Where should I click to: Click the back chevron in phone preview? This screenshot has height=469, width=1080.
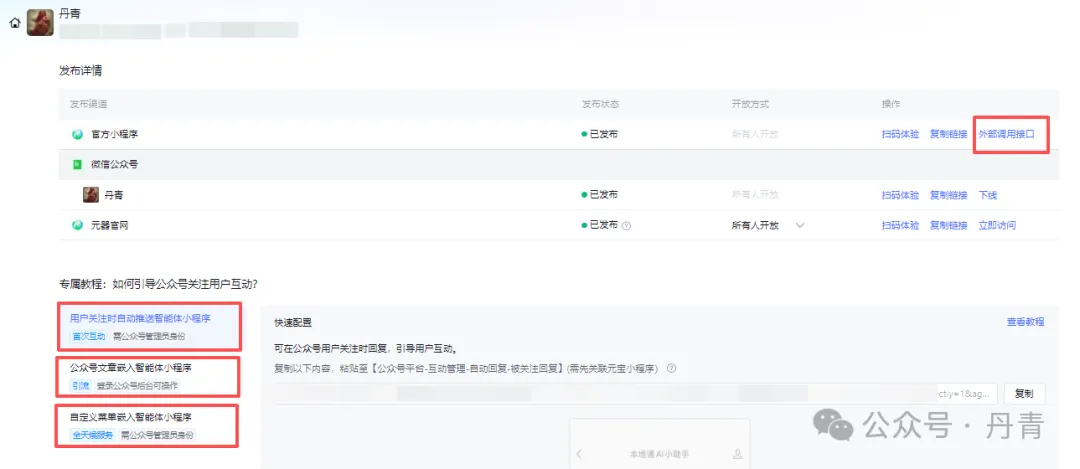pyautogui.click(x=579, y=455)
